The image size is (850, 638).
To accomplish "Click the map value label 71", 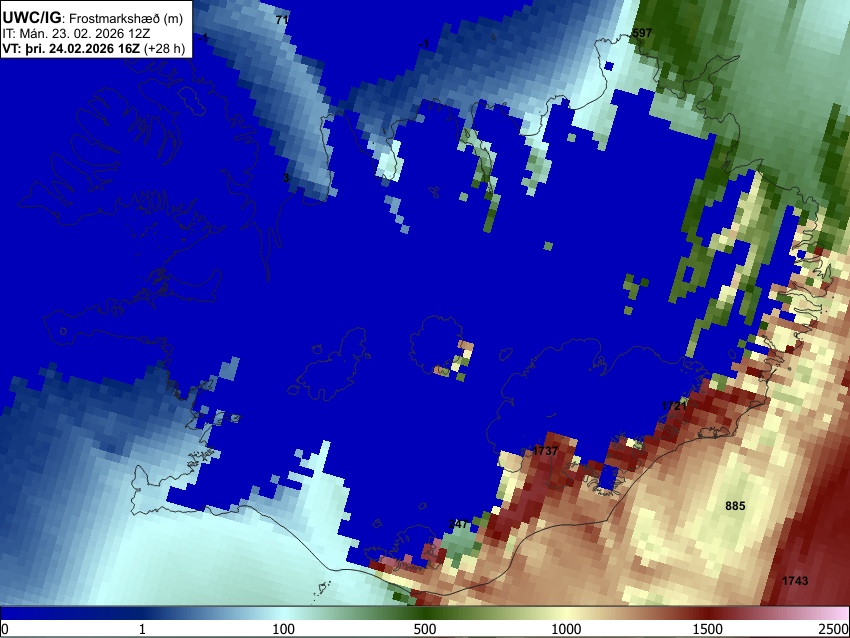I will tap(281, 20).
